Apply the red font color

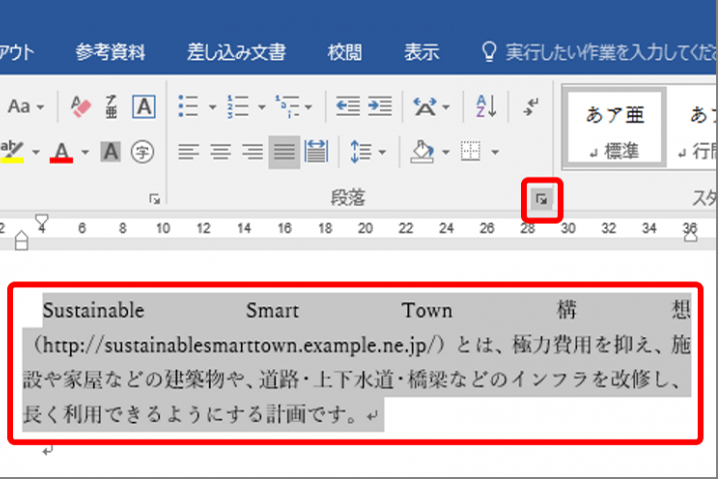point(61,152)
